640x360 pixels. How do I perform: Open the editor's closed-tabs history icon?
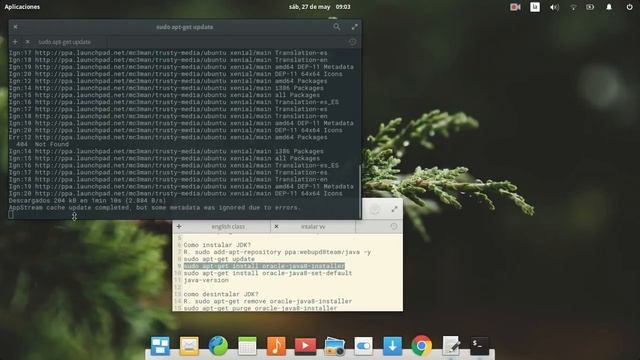(x=393, y=226)
